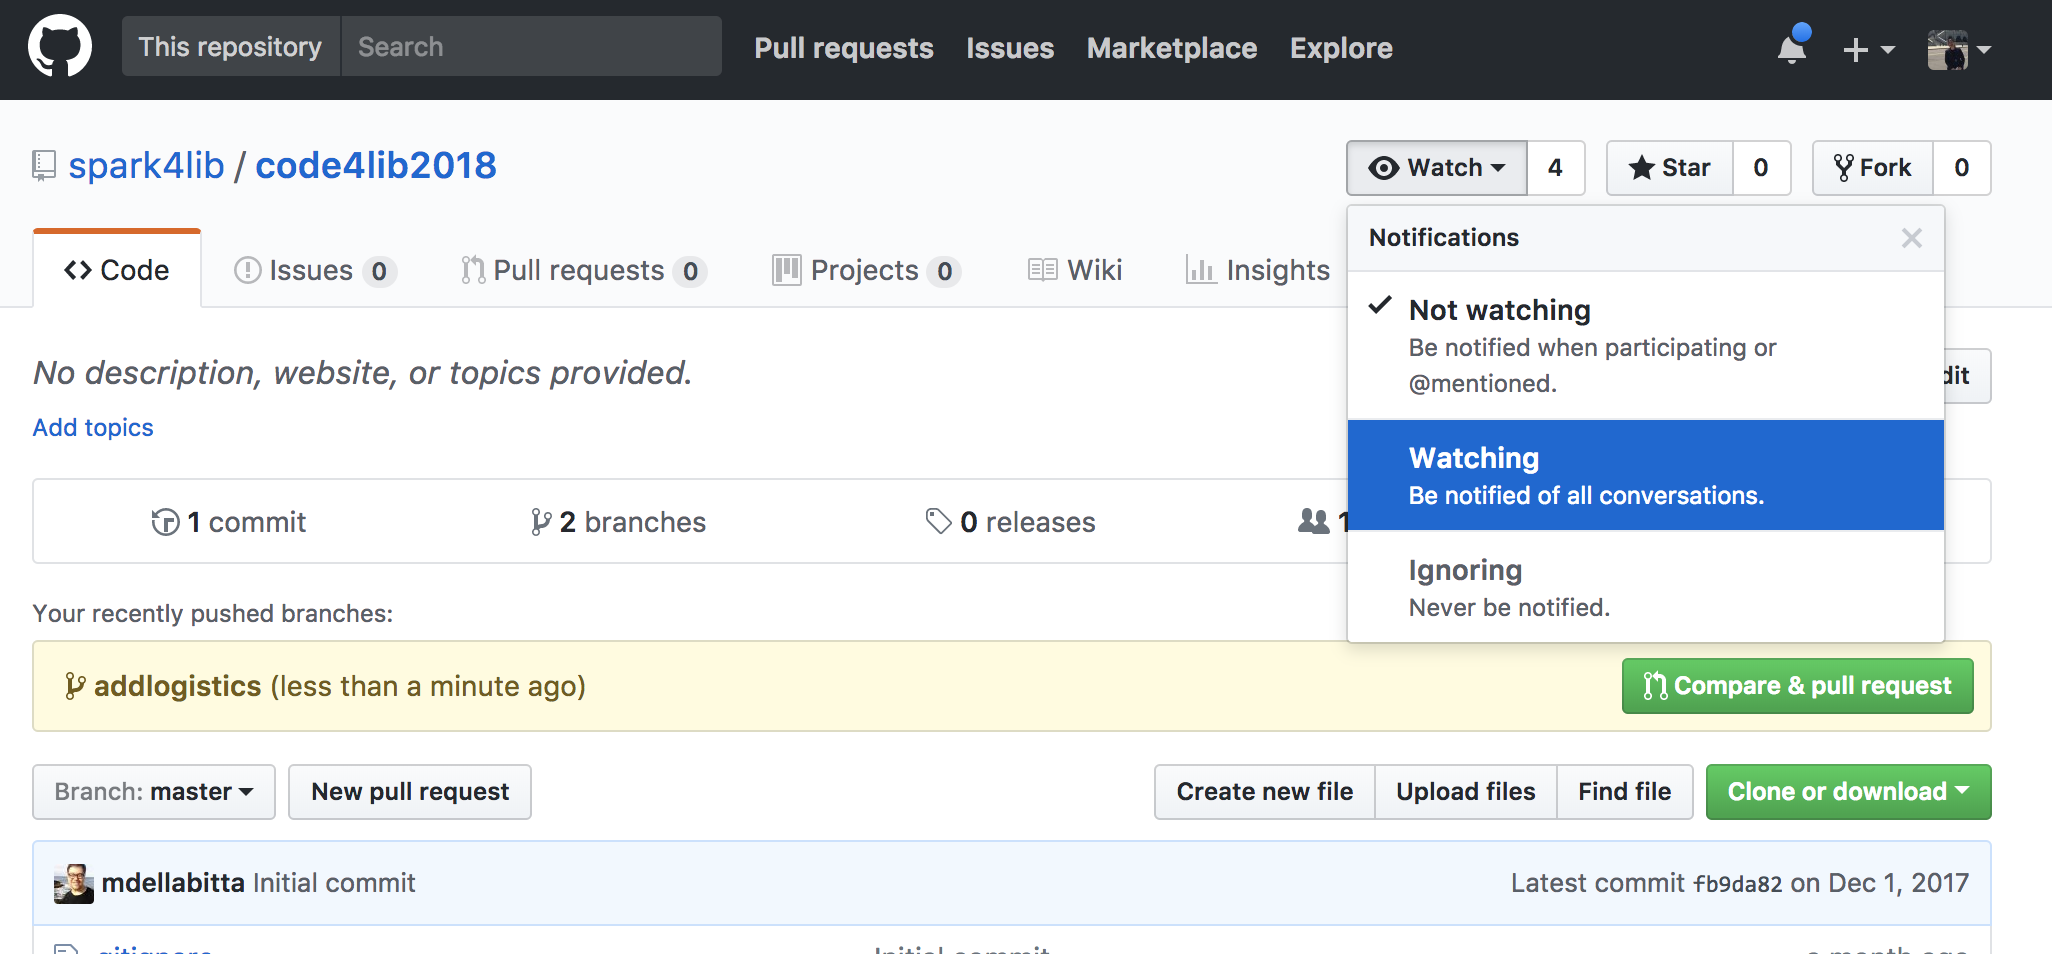Open the notifications bell icon
This screenshot has width=2052, height=954.
coord(1792,47)
